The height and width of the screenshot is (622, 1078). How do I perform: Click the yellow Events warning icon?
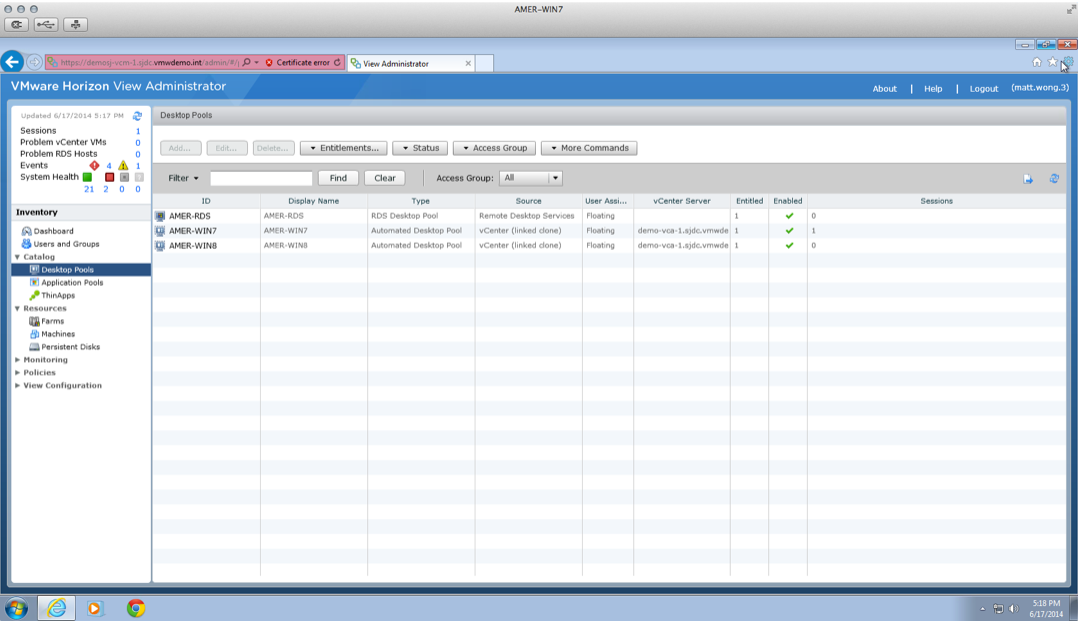(x=123, y=165)
